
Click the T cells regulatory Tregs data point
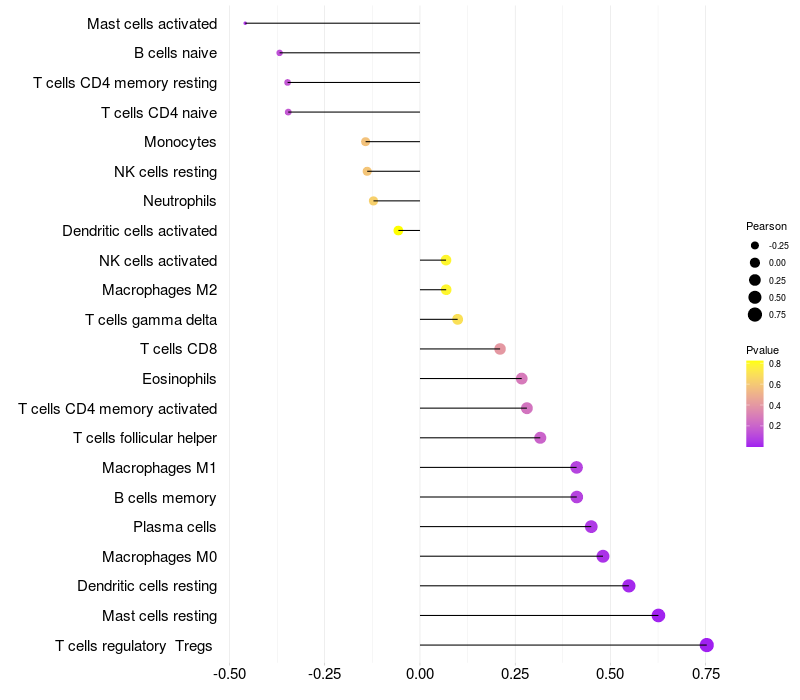(x=706, y=645)
